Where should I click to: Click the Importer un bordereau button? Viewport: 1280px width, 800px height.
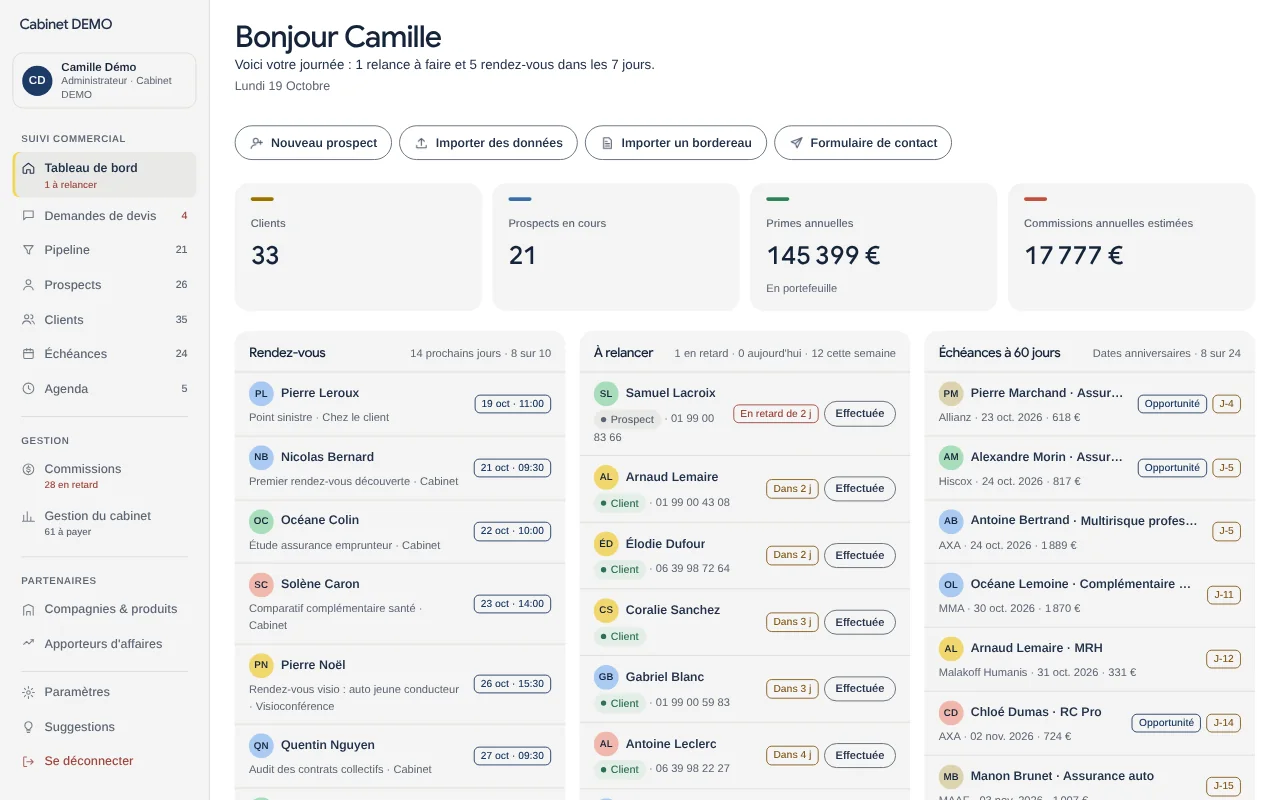(x=676, y=143)
